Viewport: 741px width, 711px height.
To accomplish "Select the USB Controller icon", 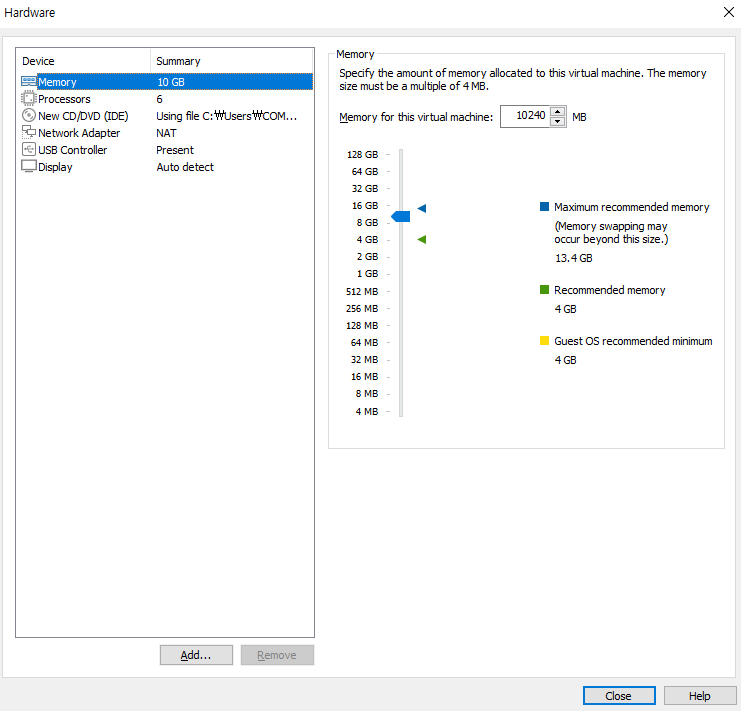I will tap(29, 149).
